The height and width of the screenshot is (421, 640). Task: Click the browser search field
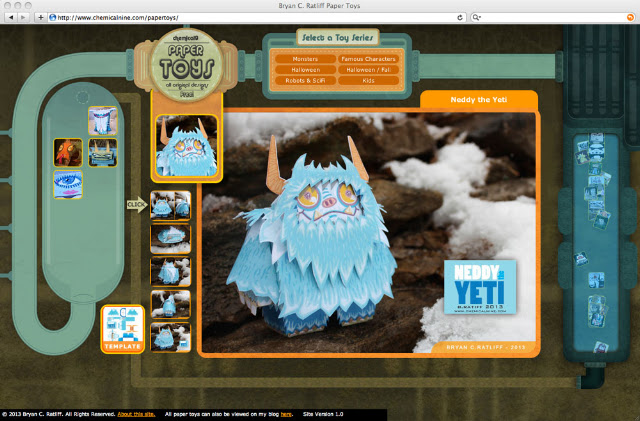point(552,17)
